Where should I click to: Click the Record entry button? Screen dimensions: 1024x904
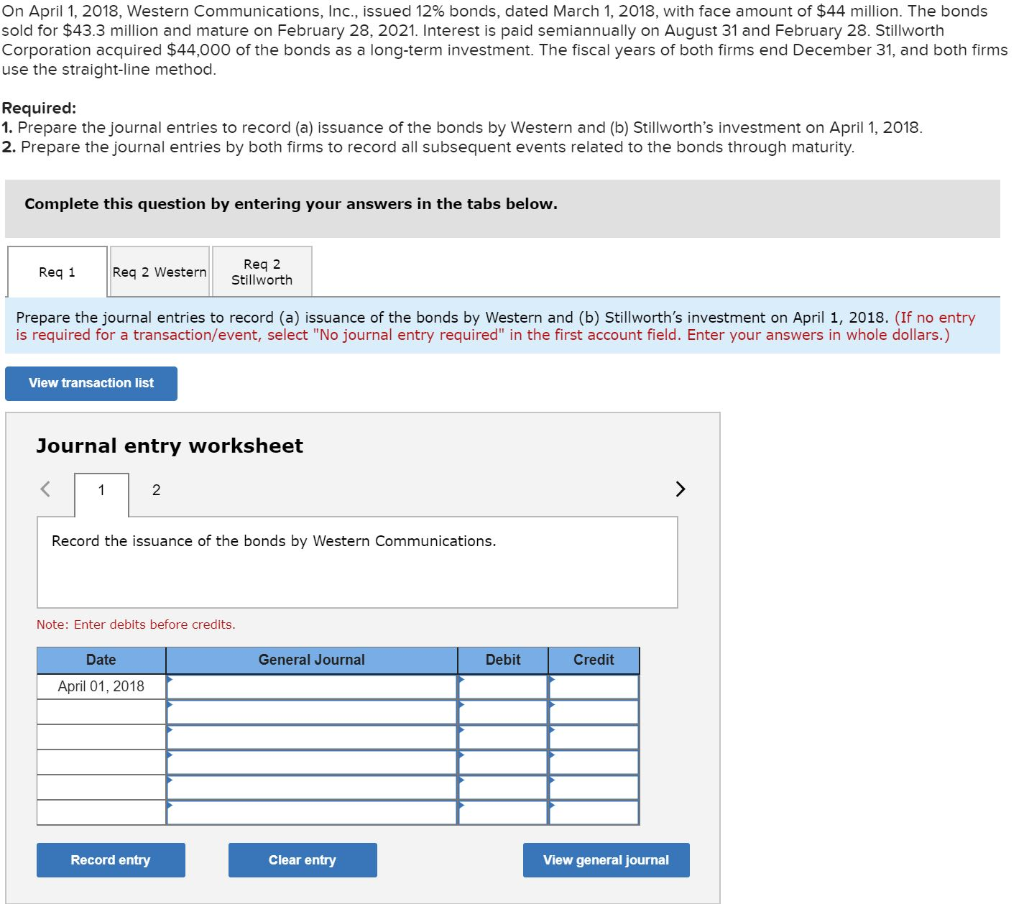coord(110,860)
